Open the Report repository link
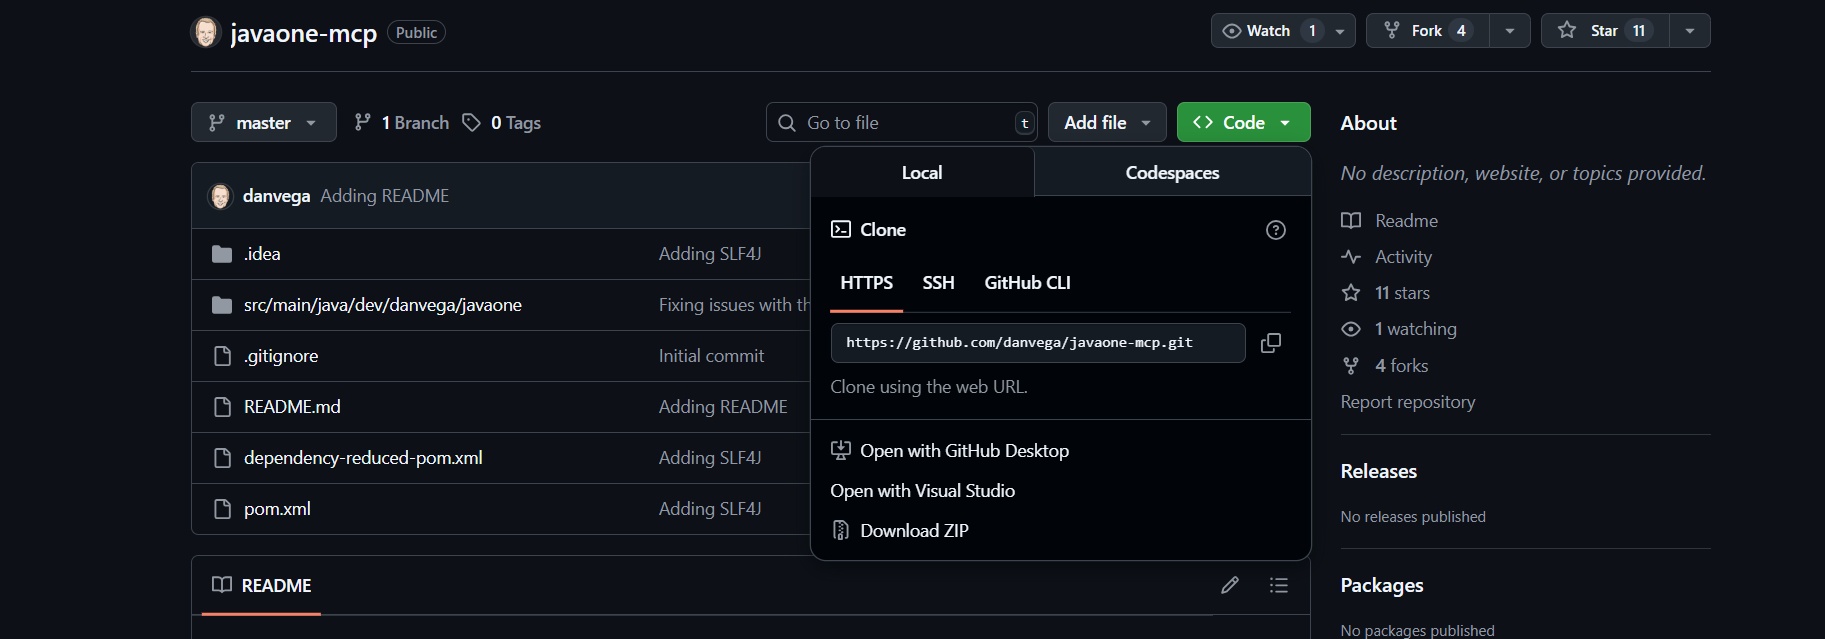 point(1408,402)
